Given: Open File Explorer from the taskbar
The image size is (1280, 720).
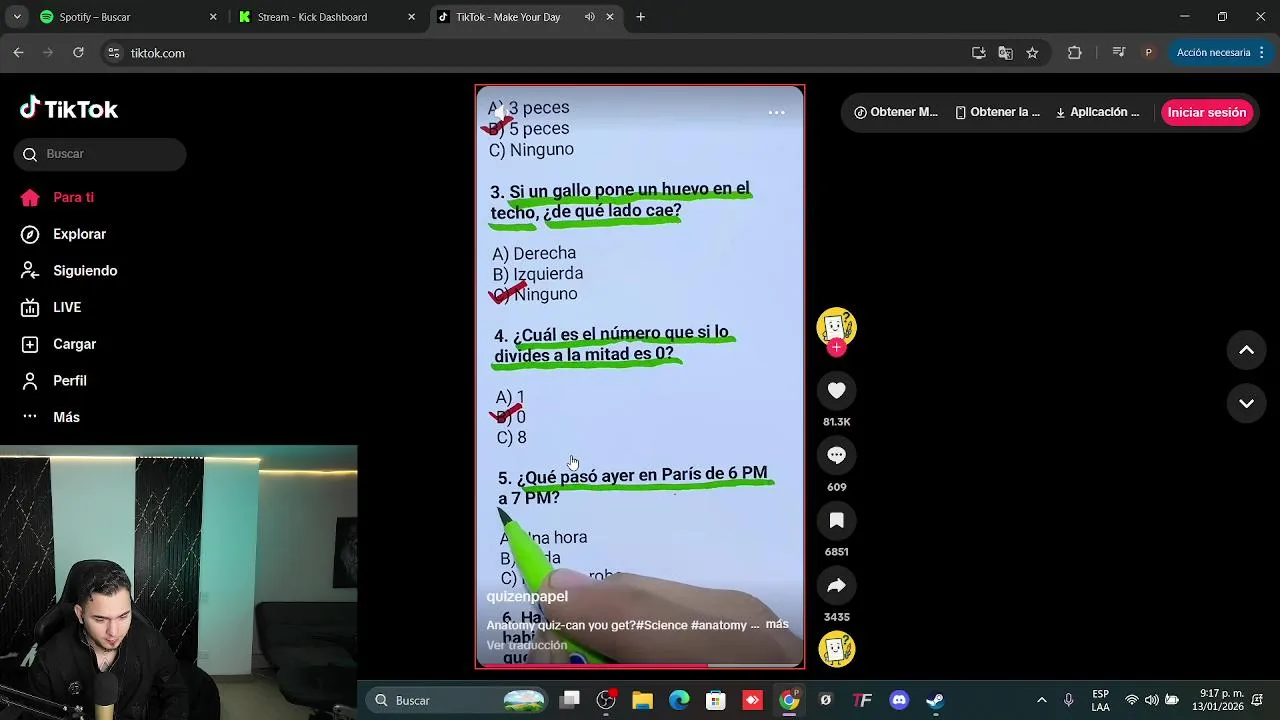Looking at the screenshot, I should (x=642, y=700).
